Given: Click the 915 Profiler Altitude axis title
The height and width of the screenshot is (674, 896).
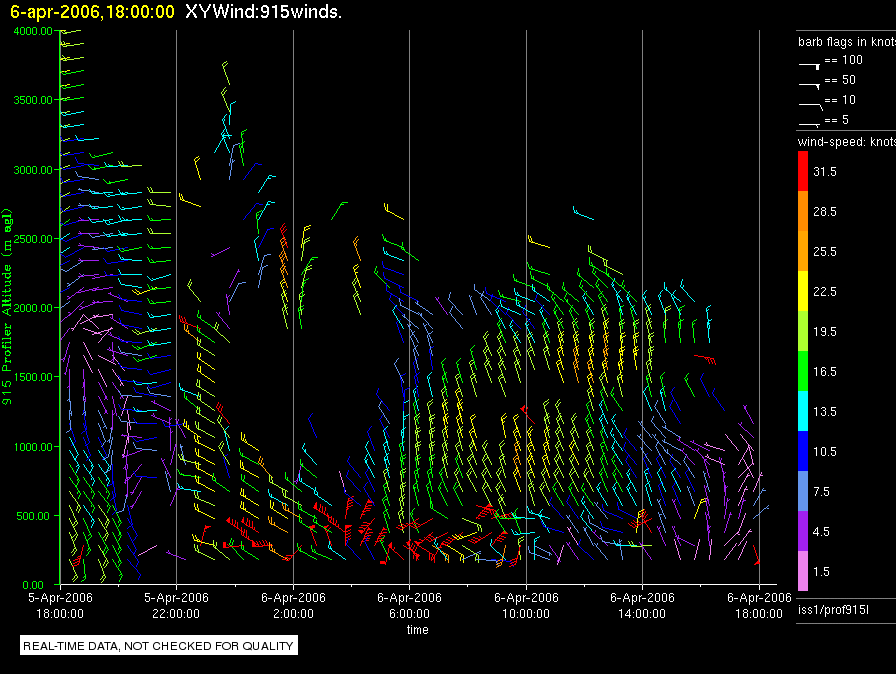Looking at the screenshot, I should click(7, 308).
